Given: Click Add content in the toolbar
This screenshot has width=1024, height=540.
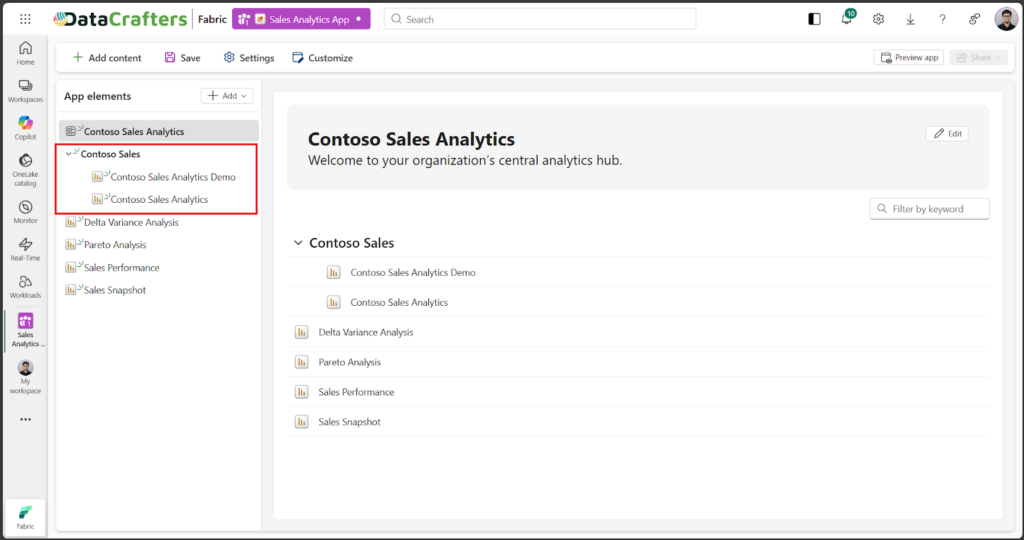Looking at the screenshot, I should (x=107, y=58).
